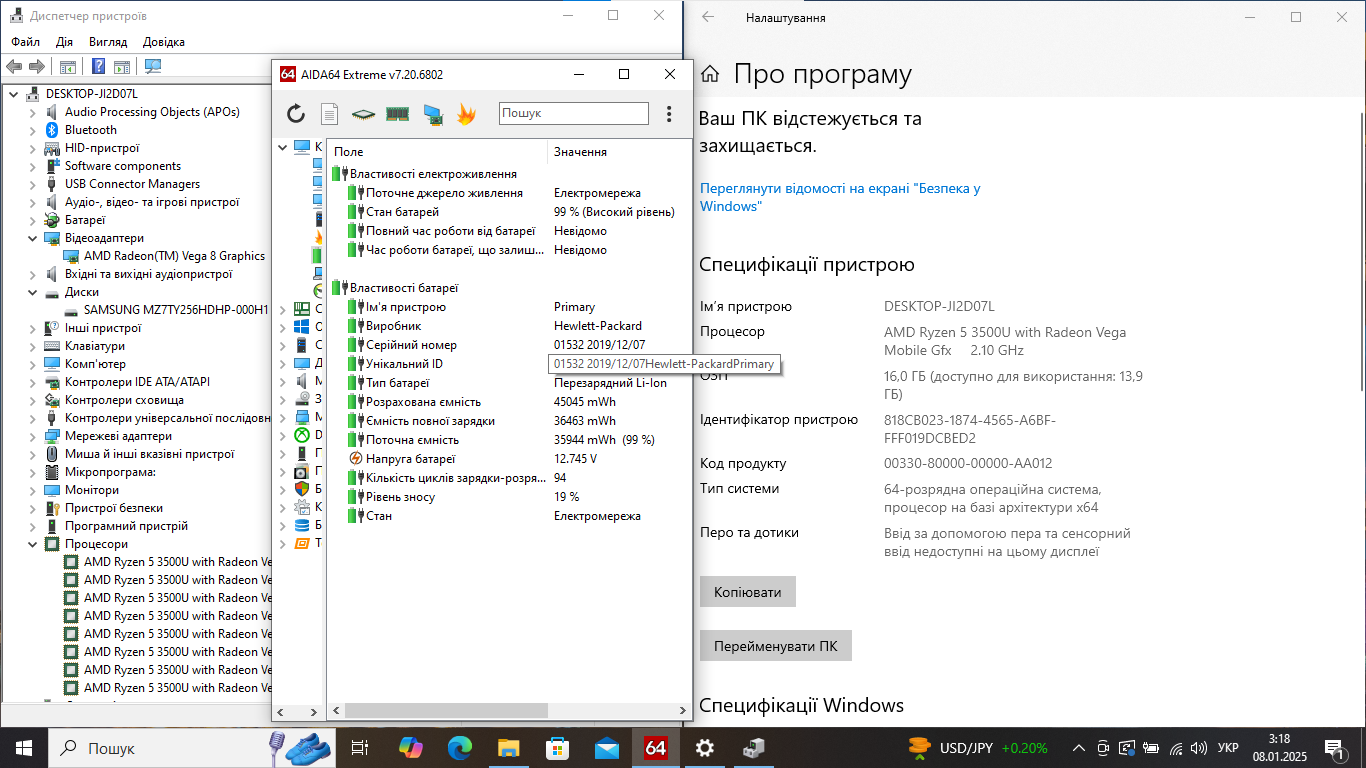This screenshot has width=1366, height=768.
Task: Click the Перейменувати ПК button
Action: (x=776, y=646)
